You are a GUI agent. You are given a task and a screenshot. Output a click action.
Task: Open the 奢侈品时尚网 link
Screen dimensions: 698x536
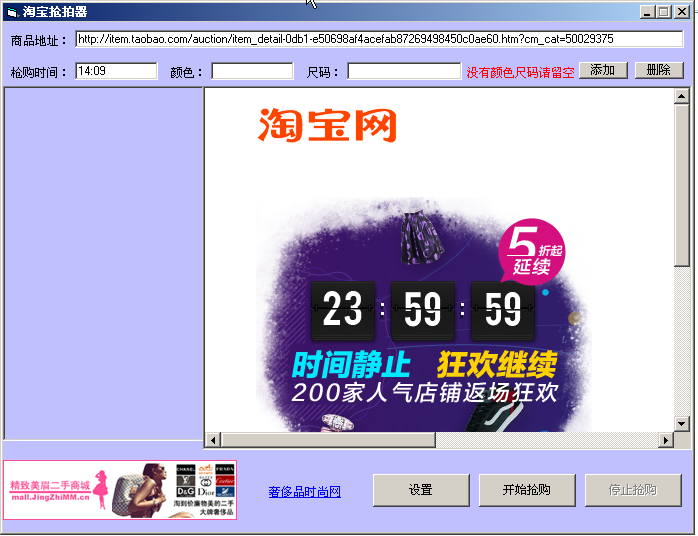(304, 491)
